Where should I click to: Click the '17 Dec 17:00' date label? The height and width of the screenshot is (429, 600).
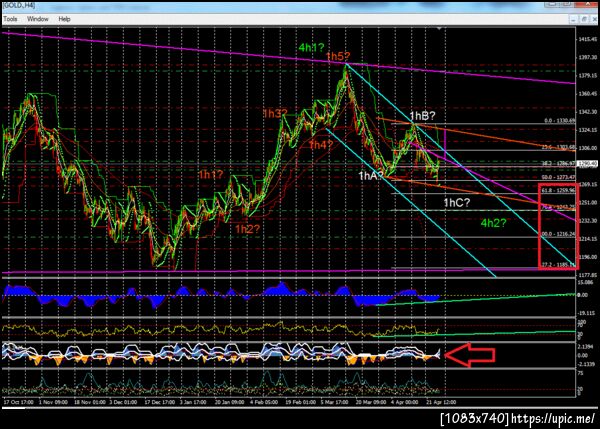point(160,402)
